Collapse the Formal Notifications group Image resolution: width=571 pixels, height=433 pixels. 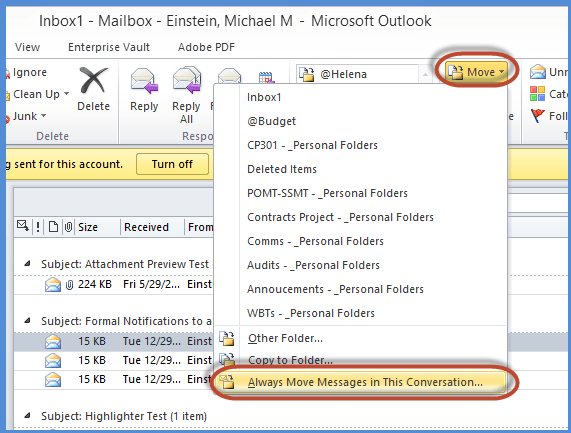[27, 321]
